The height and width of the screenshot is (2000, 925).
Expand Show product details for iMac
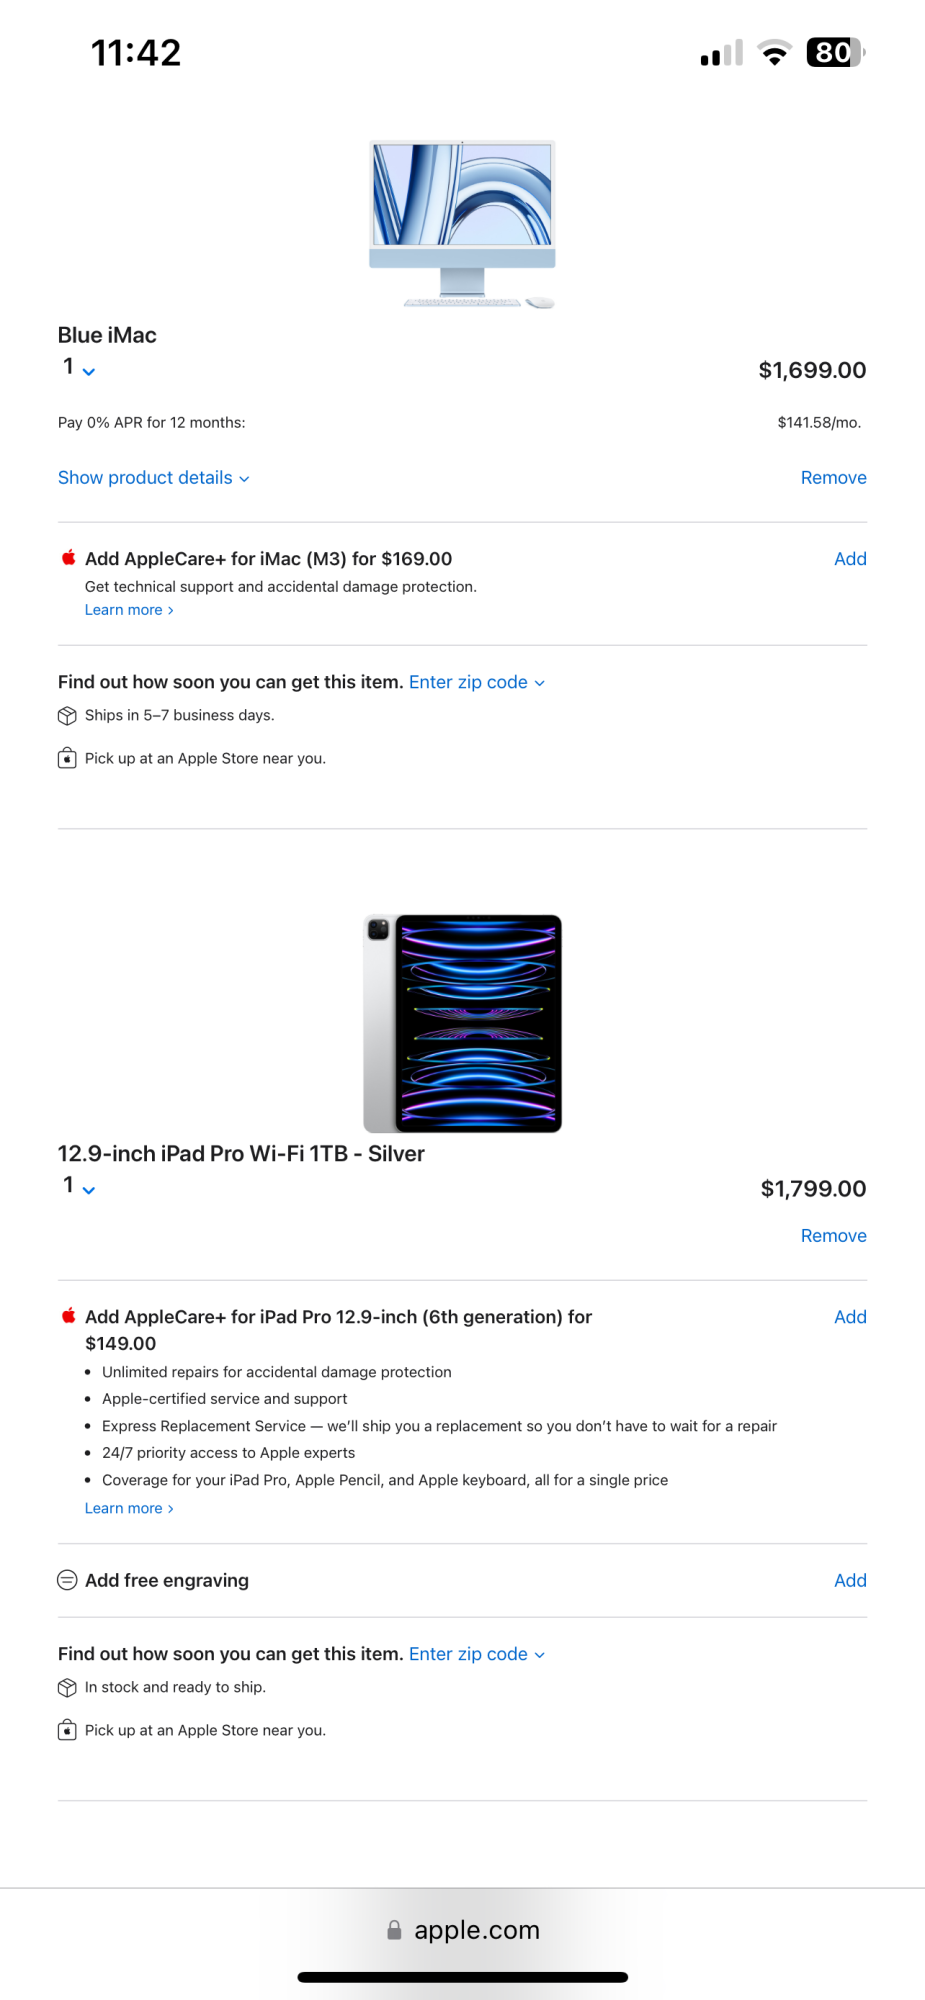tap(153, 478)
